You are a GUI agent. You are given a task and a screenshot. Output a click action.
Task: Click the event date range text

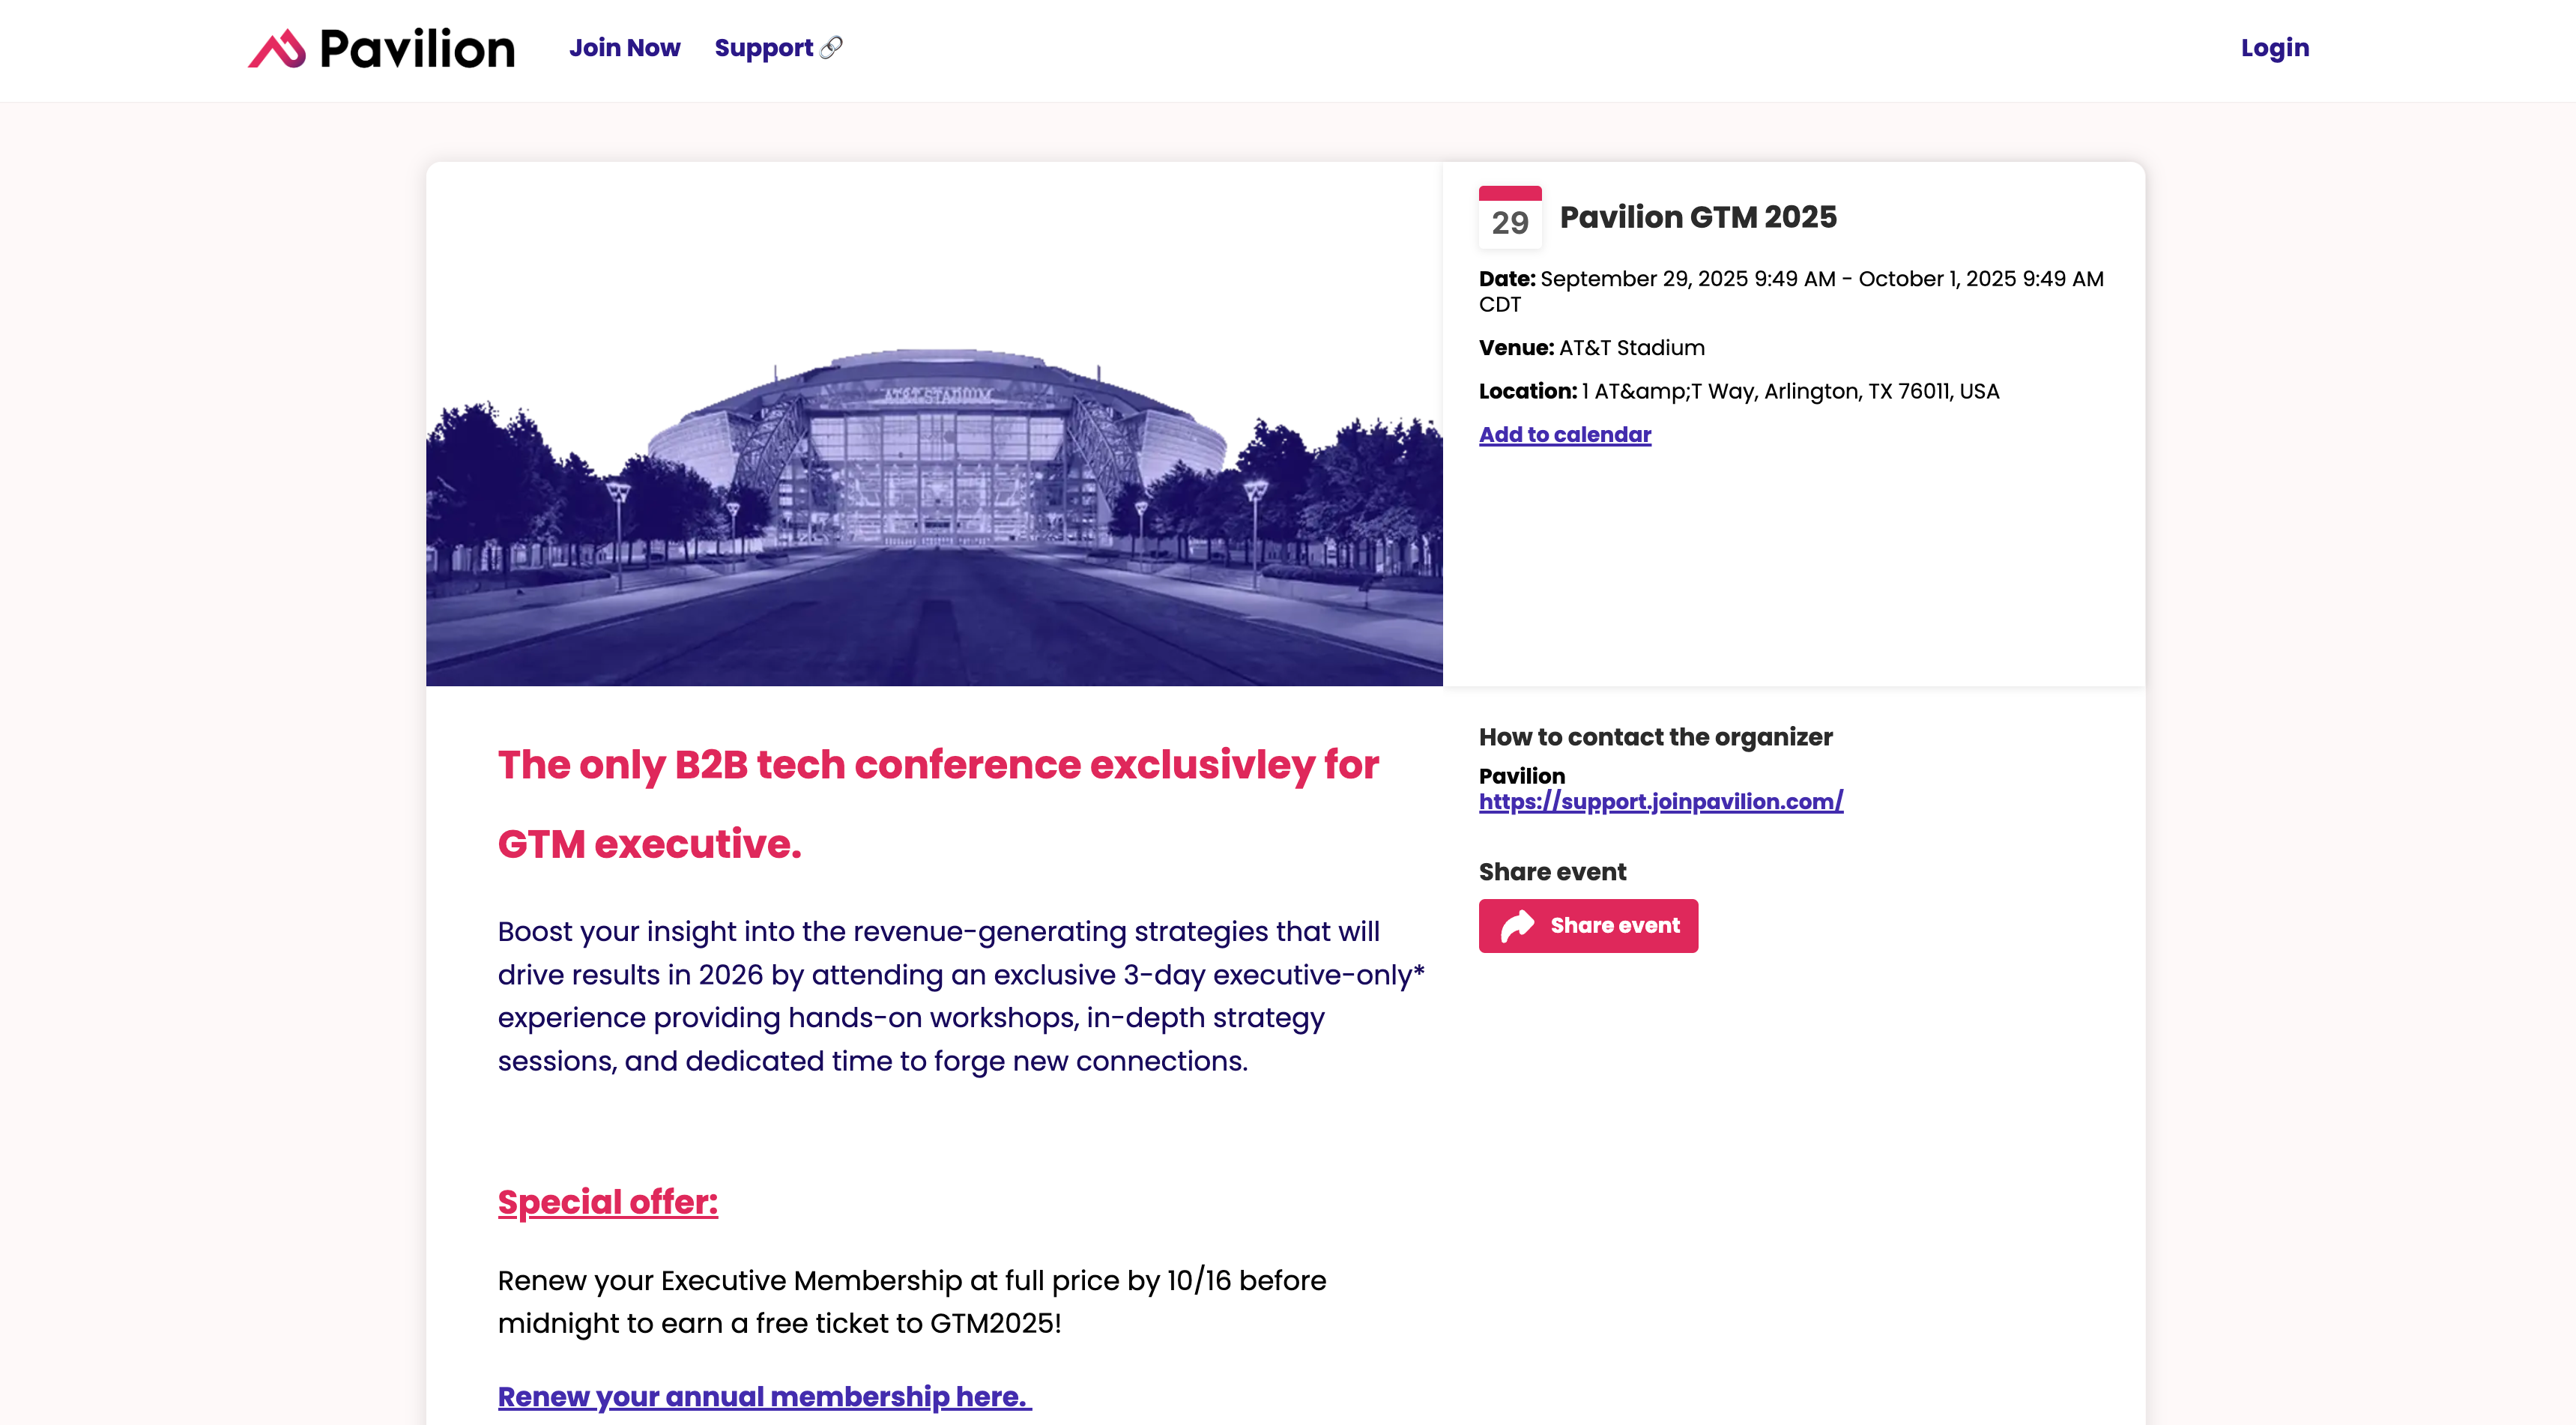[x=1791, y=291]
